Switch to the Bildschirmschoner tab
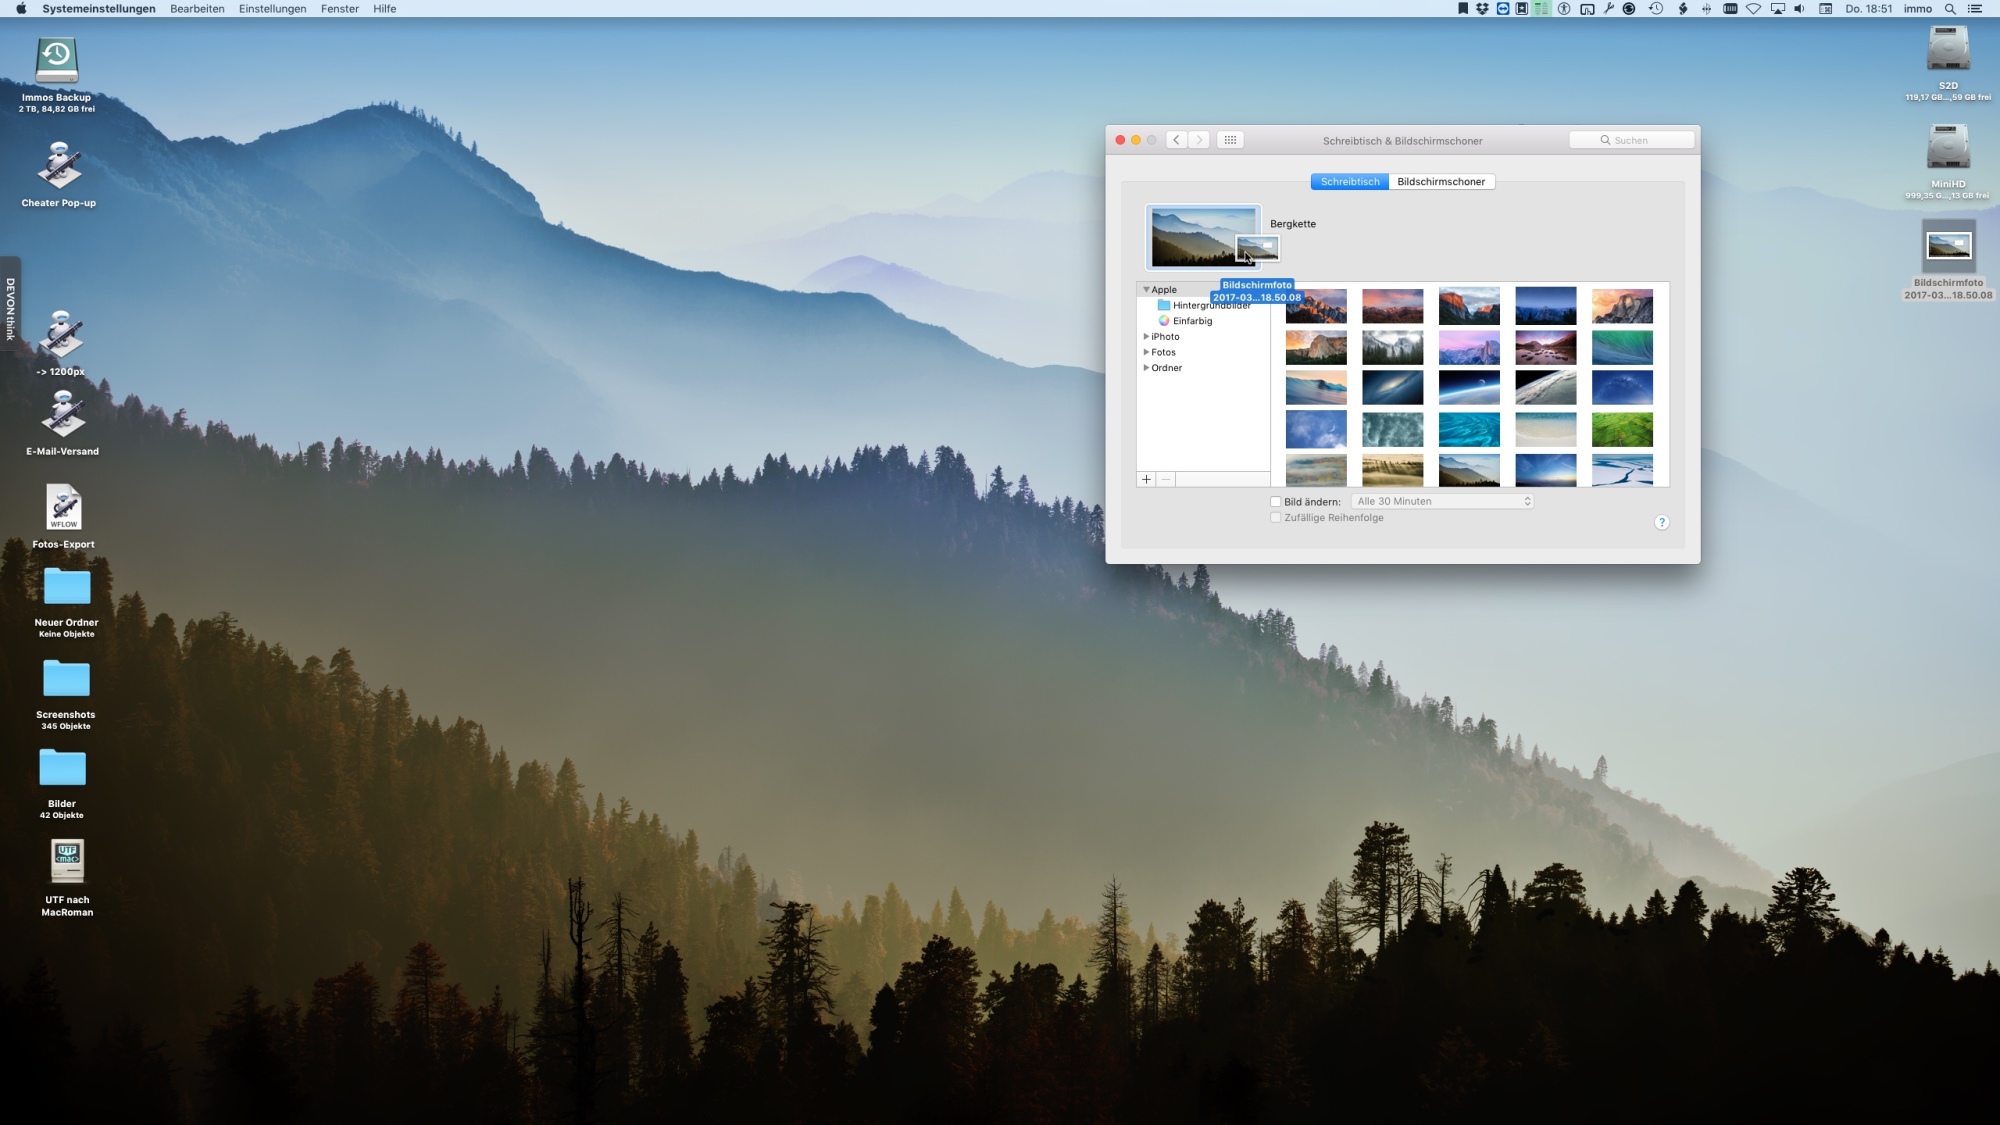Image resolution: width=2000 pixels, height=1125 pixels. (1440, 182)
